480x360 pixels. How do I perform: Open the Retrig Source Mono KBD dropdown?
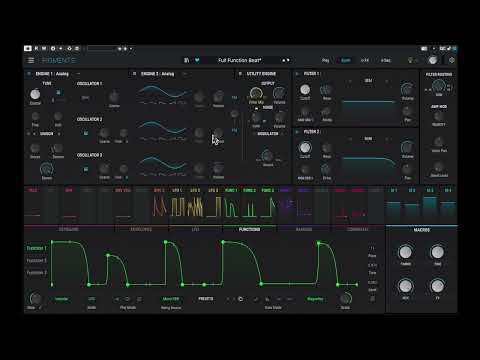pos(171,299)
